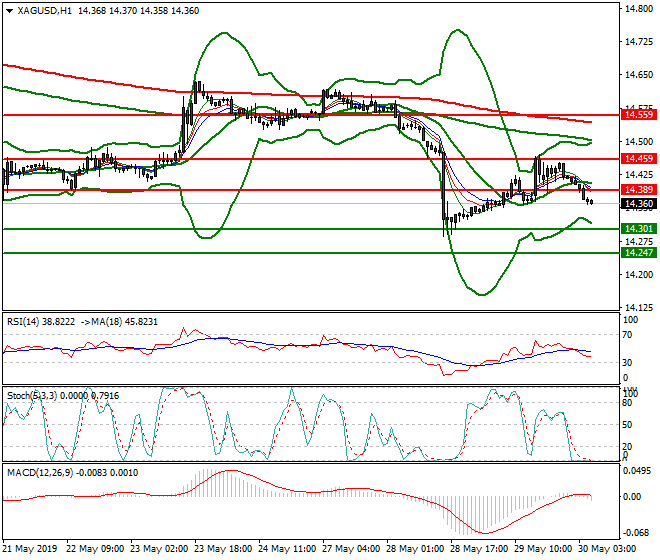
Task: Click the Stochastic 50 level axis label
Action: pyautogui.click(x=627, y=425)
